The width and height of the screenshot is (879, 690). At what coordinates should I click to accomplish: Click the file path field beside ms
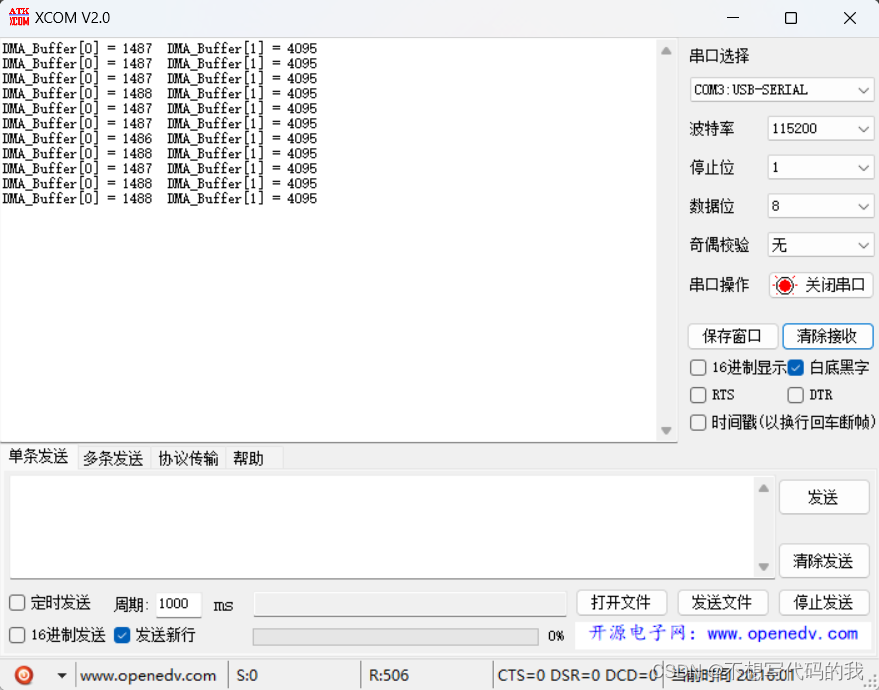[410, 604]
